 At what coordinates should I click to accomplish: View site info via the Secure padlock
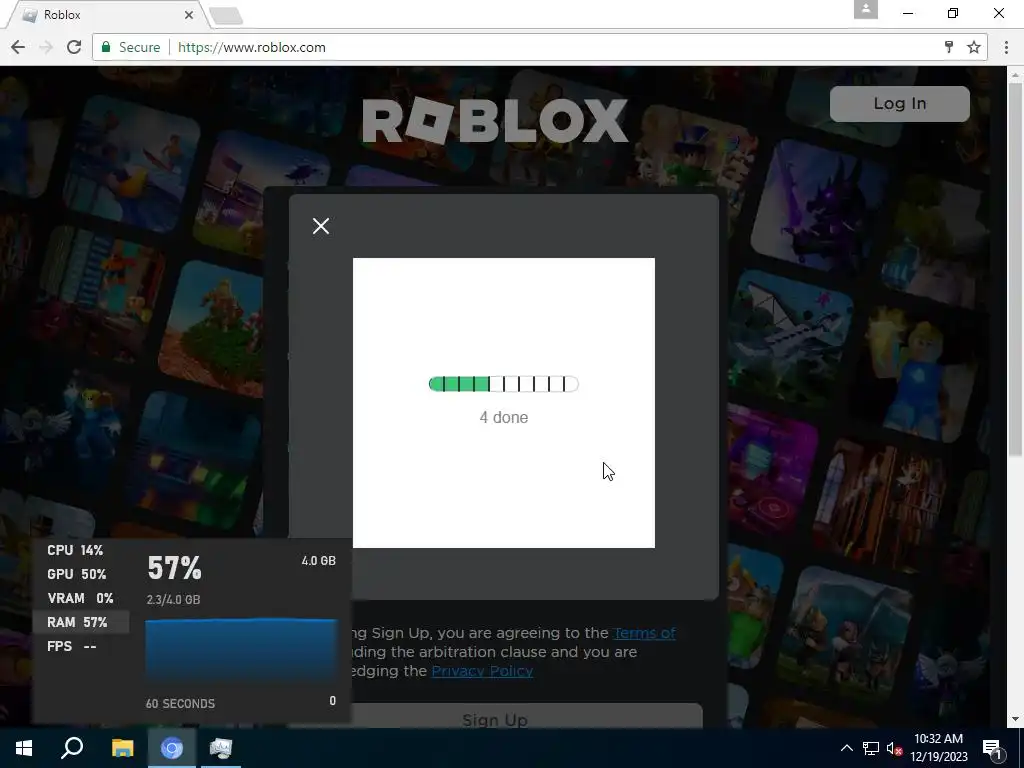[131, 47]
